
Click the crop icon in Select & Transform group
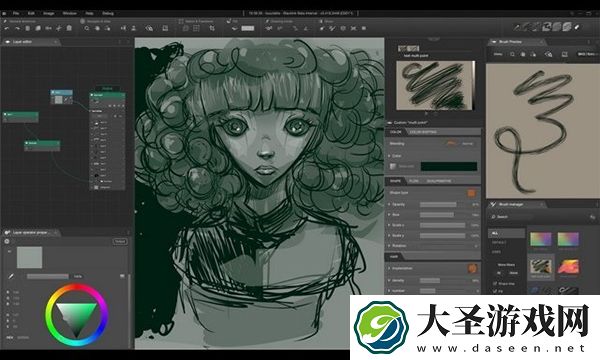coord(212,28)
